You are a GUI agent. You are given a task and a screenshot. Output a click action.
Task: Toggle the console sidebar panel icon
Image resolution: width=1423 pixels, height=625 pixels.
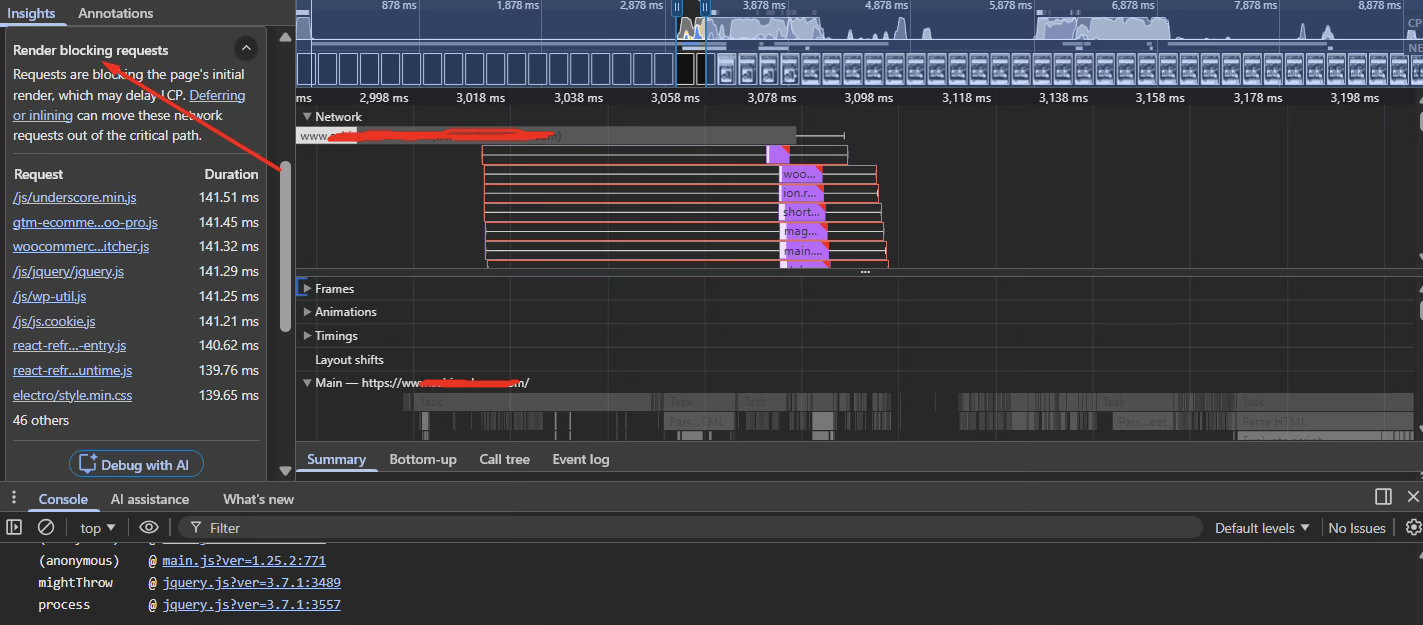pyautogui.click(x=14, y=527)
